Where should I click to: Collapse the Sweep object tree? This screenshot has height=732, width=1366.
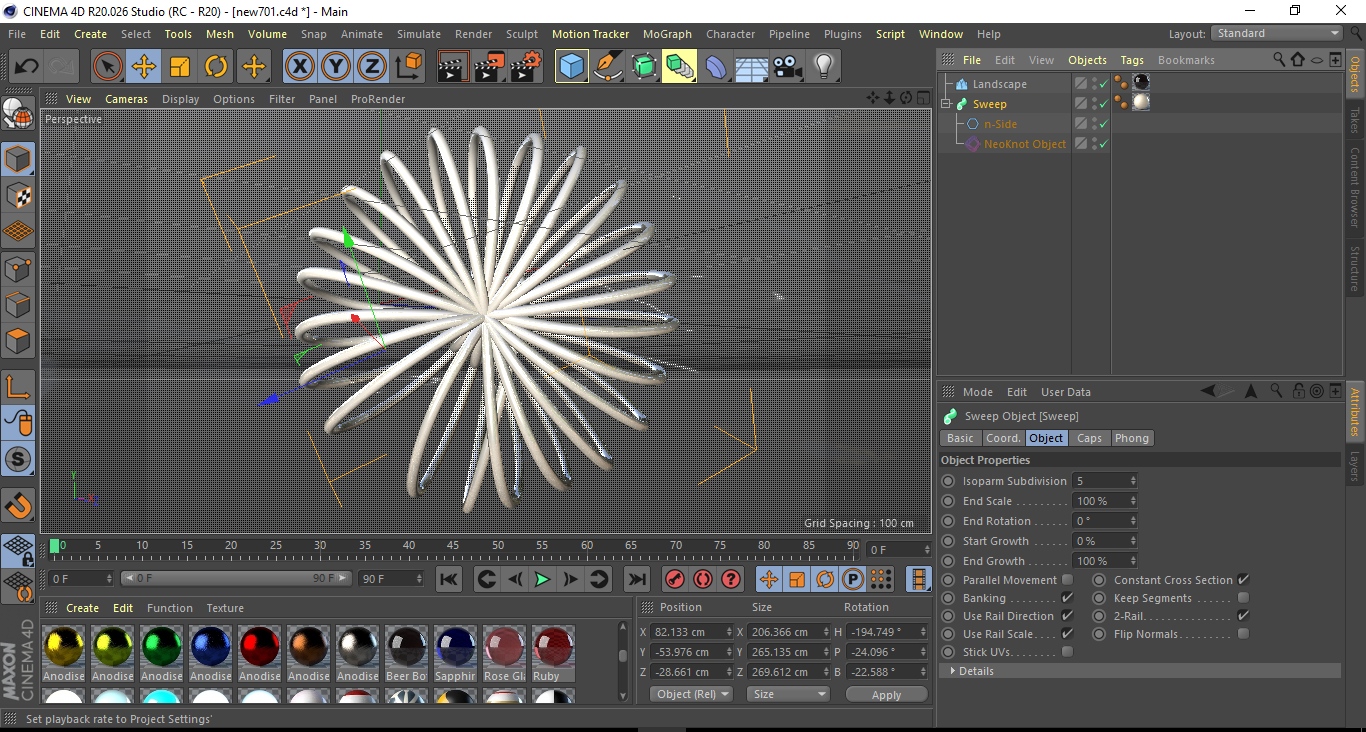[x=947, y=104]
